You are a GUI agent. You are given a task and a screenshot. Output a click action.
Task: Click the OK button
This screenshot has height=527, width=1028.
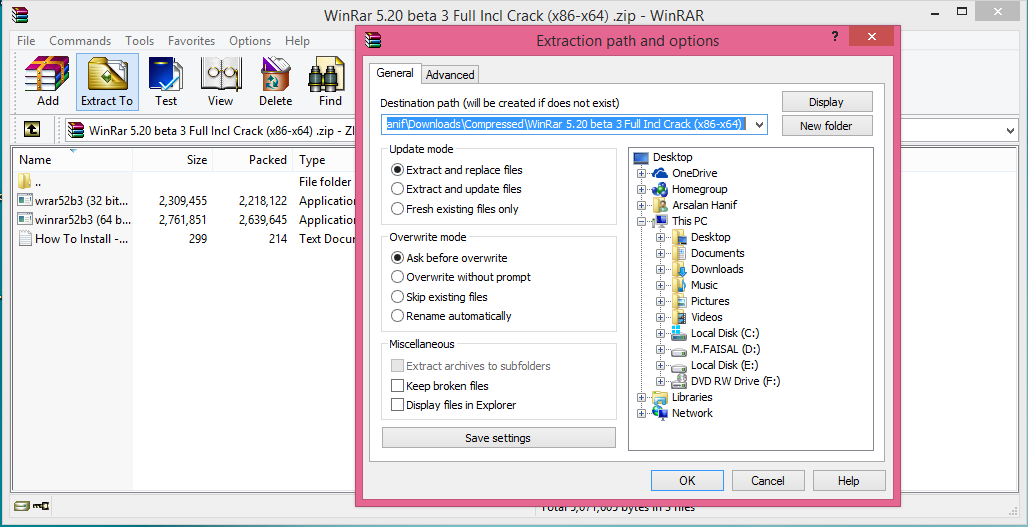coord(687,480)
